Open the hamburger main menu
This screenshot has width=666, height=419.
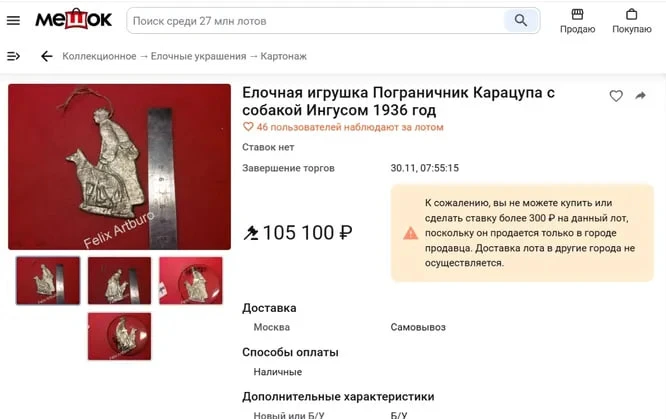13,20
